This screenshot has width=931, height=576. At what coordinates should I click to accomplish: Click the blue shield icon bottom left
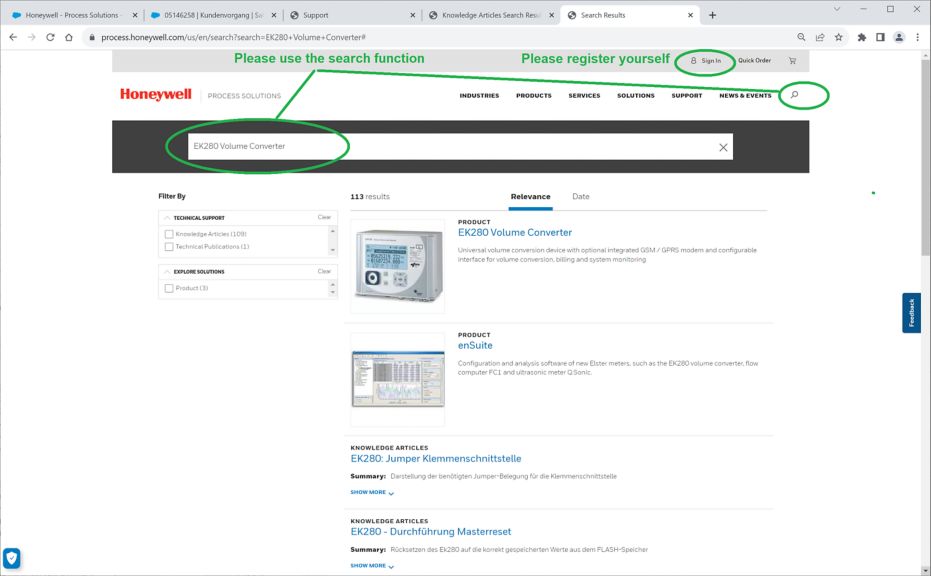click(x=12, y=558)
